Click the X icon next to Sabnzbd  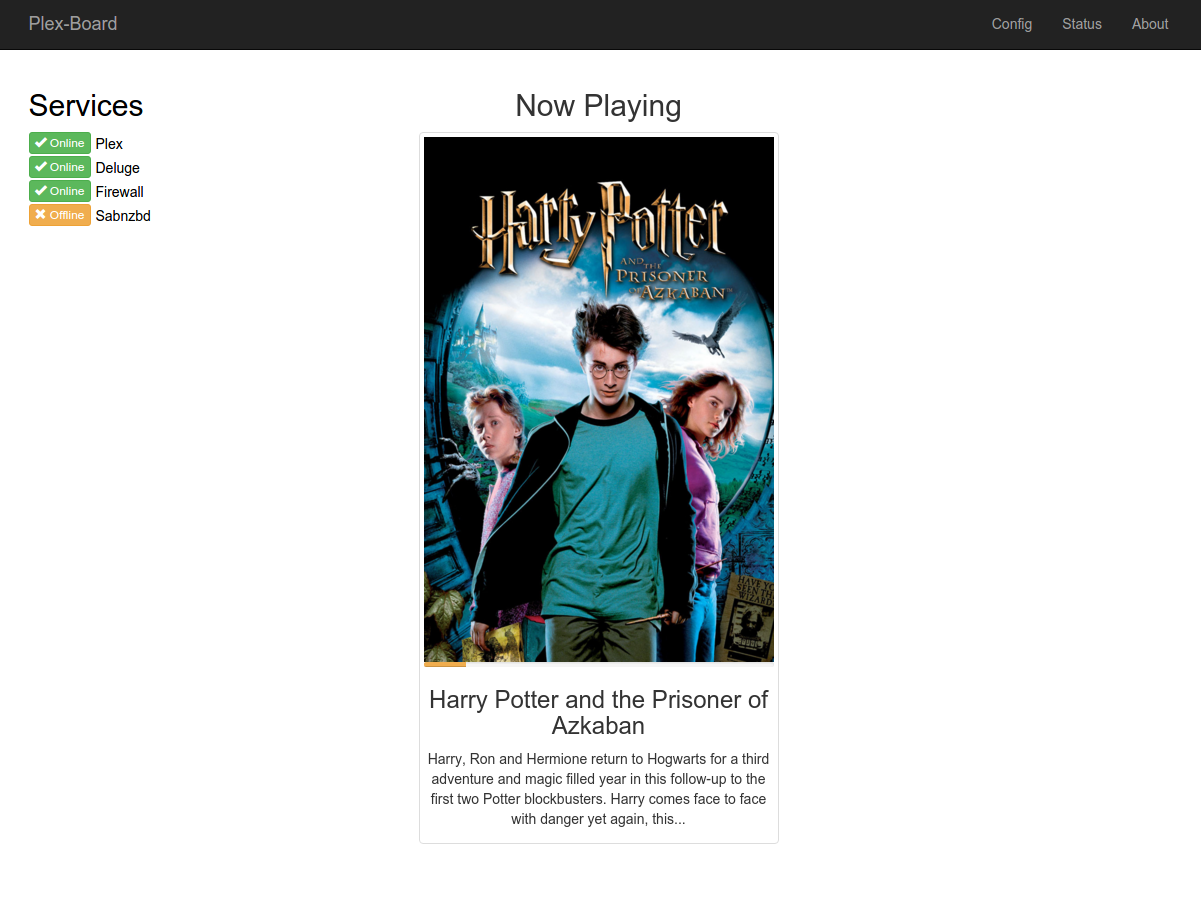(x=40, y=215)
